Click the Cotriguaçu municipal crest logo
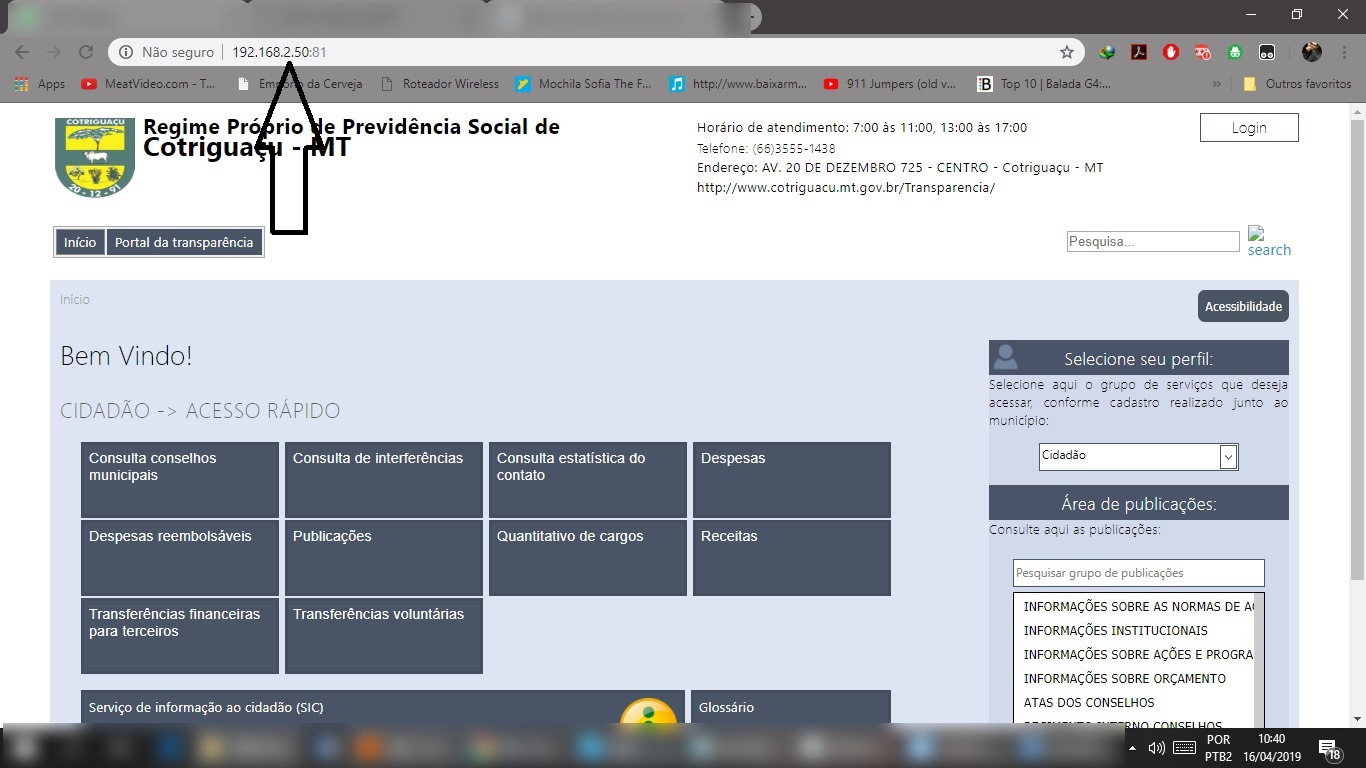This screenshot has height=768, width=1366. (95, 157)
